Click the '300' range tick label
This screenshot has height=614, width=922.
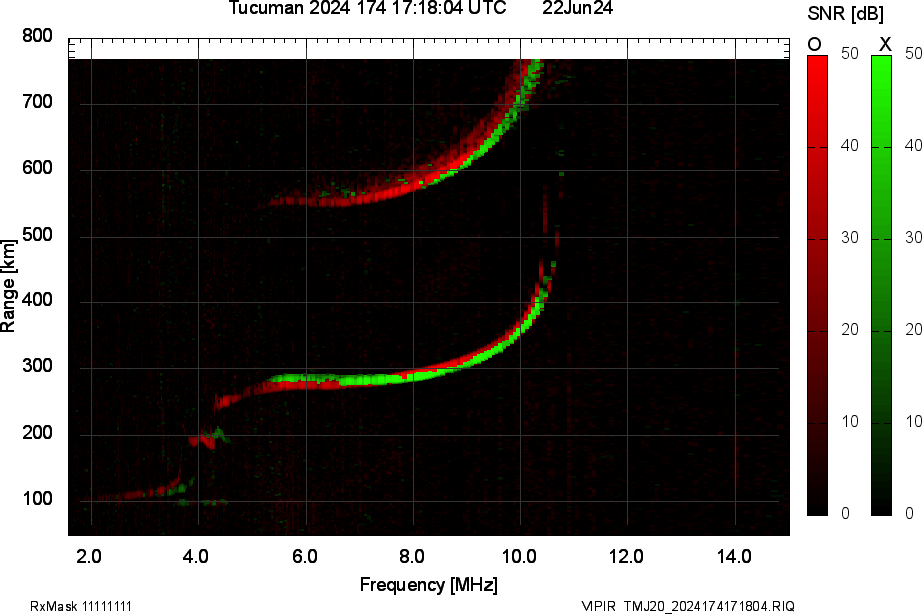pos(38,366)
